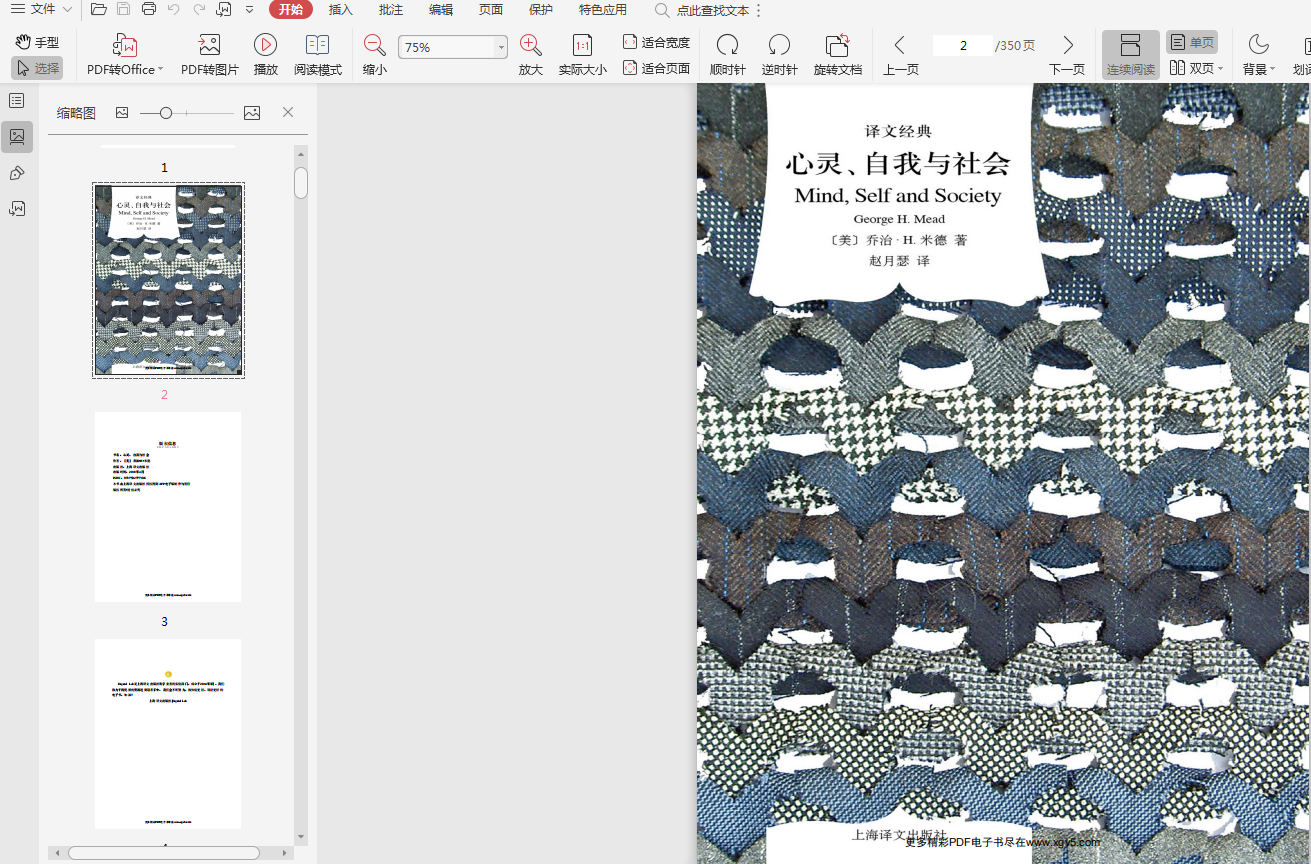This screenshot has height=864, width=1311.
Task: Open the 插入 ribbon tab
Action: point(341,10)
